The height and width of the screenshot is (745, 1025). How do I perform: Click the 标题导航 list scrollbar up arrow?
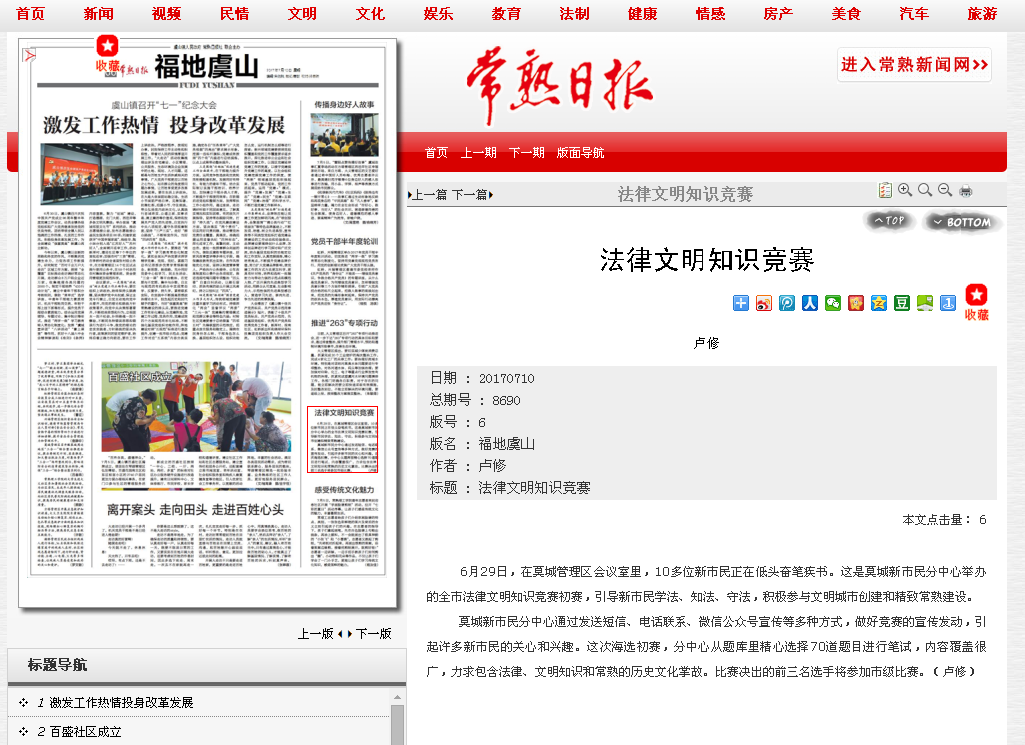pos(397,697)
